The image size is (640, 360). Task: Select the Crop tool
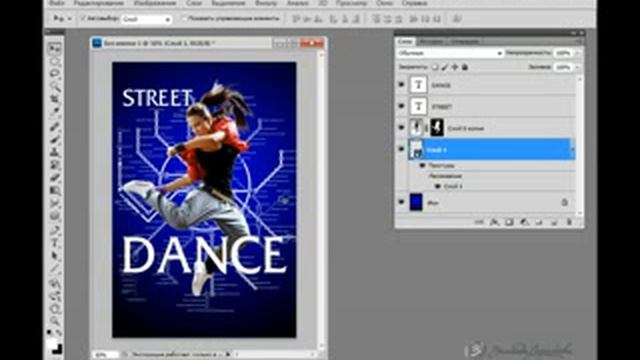[x=54, y=99]
